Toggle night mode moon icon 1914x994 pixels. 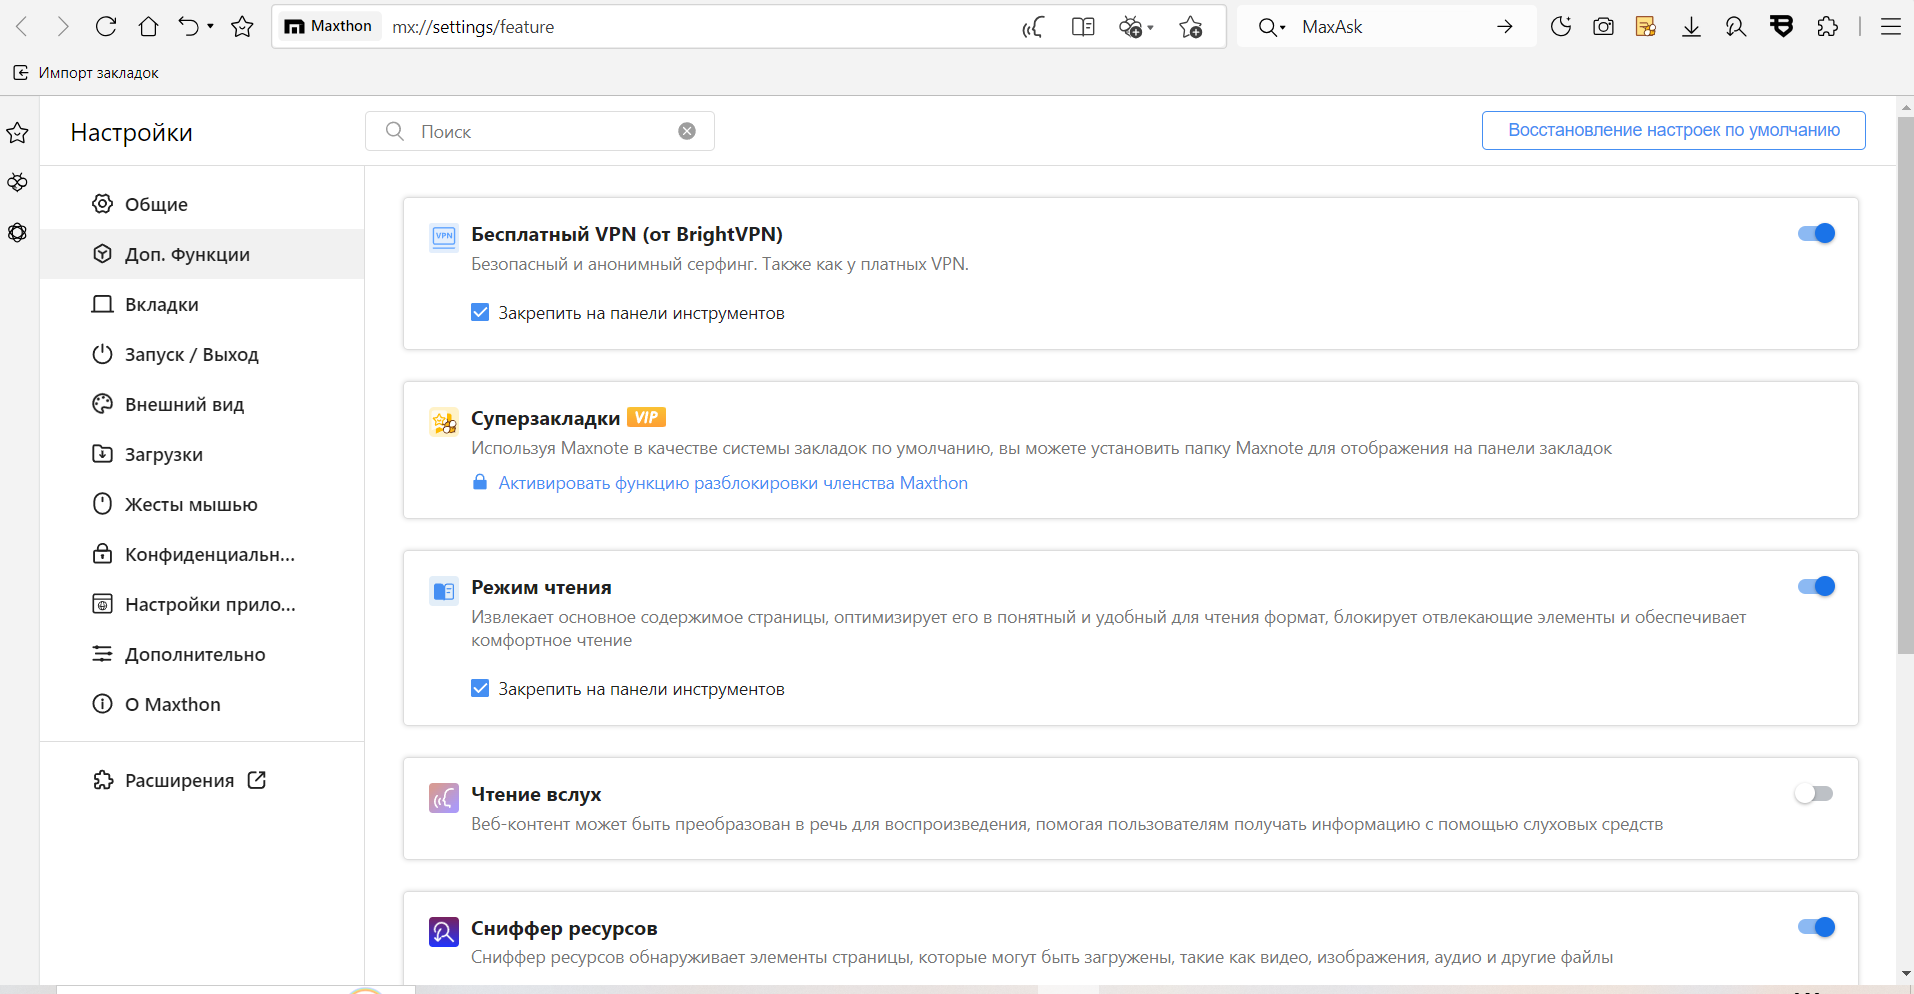coord(1561,27)
